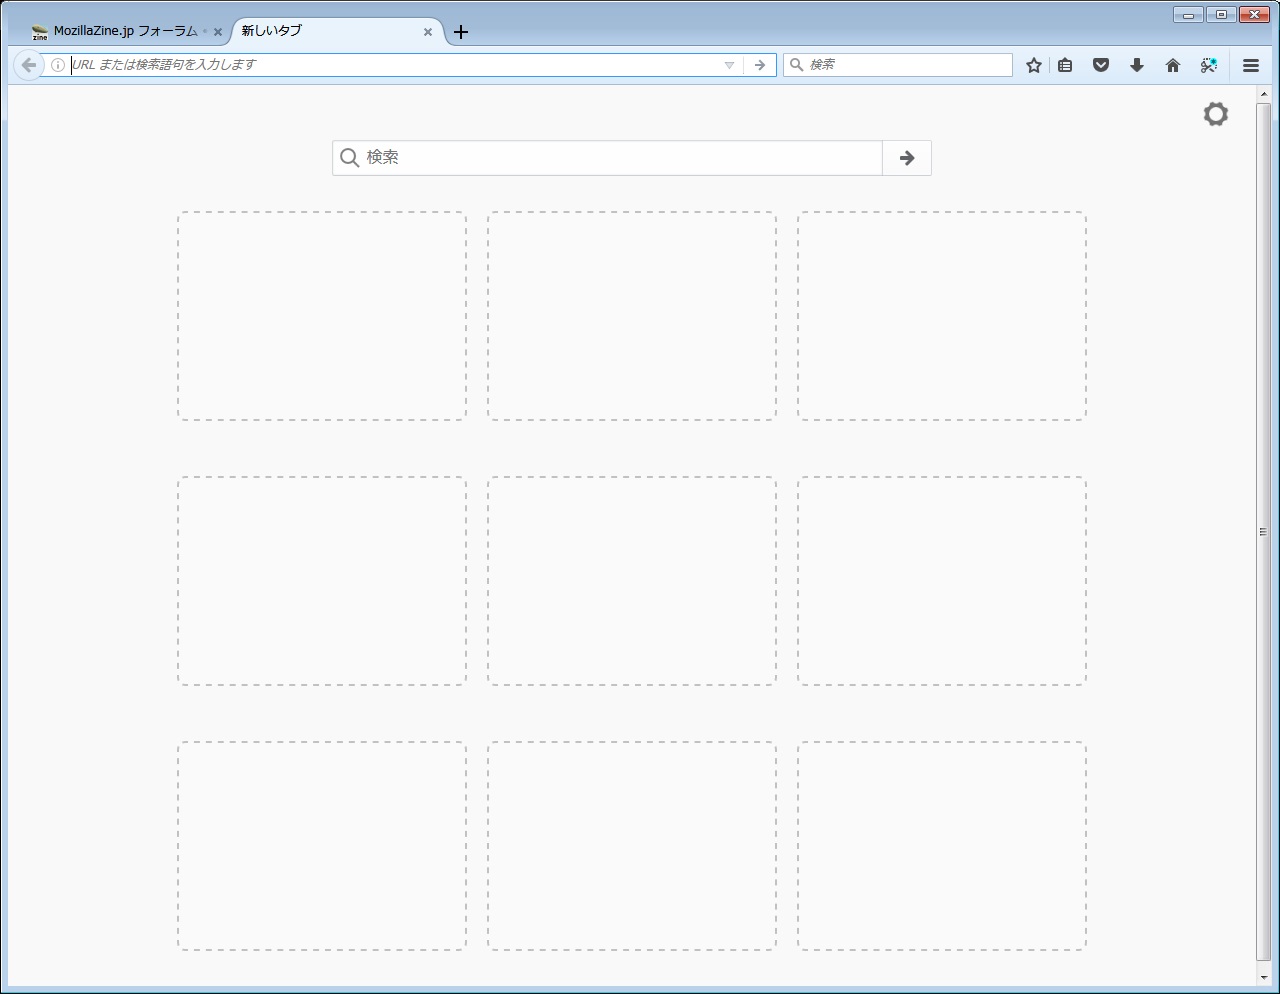
Task: Click the back navigation arrow button
Action: [x=28, y=65]
